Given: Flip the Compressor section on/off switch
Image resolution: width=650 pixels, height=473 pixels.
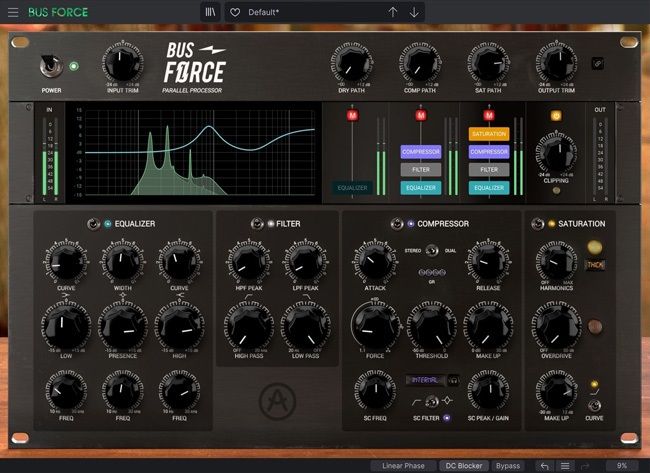Looking at the screenshot, I should coord(397,224).
